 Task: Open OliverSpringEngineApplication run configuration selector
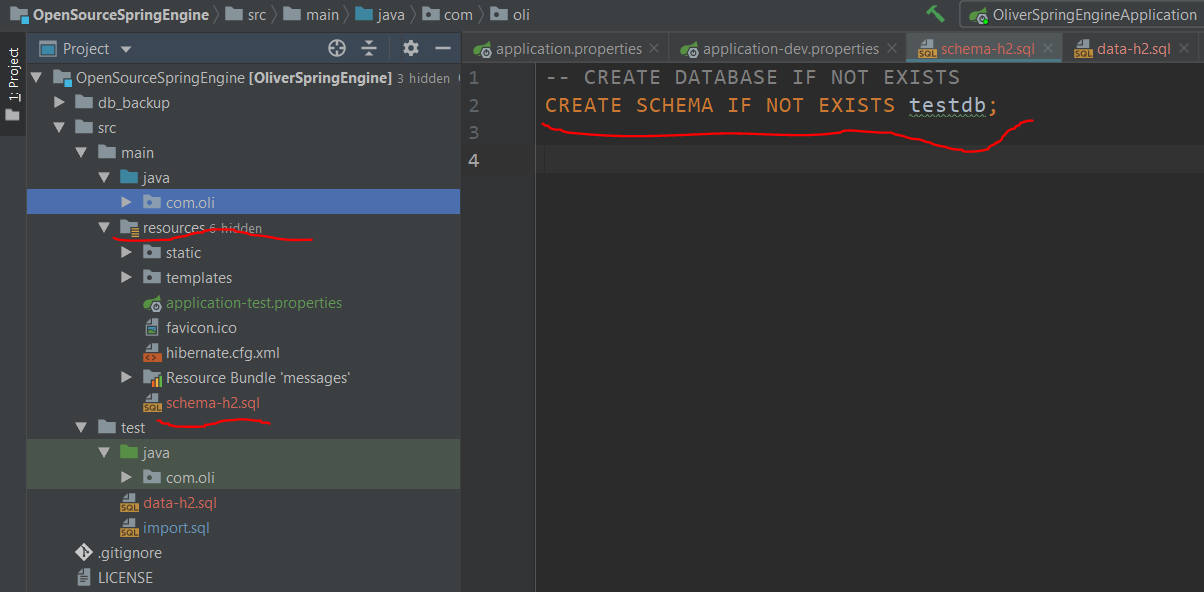1082,15
